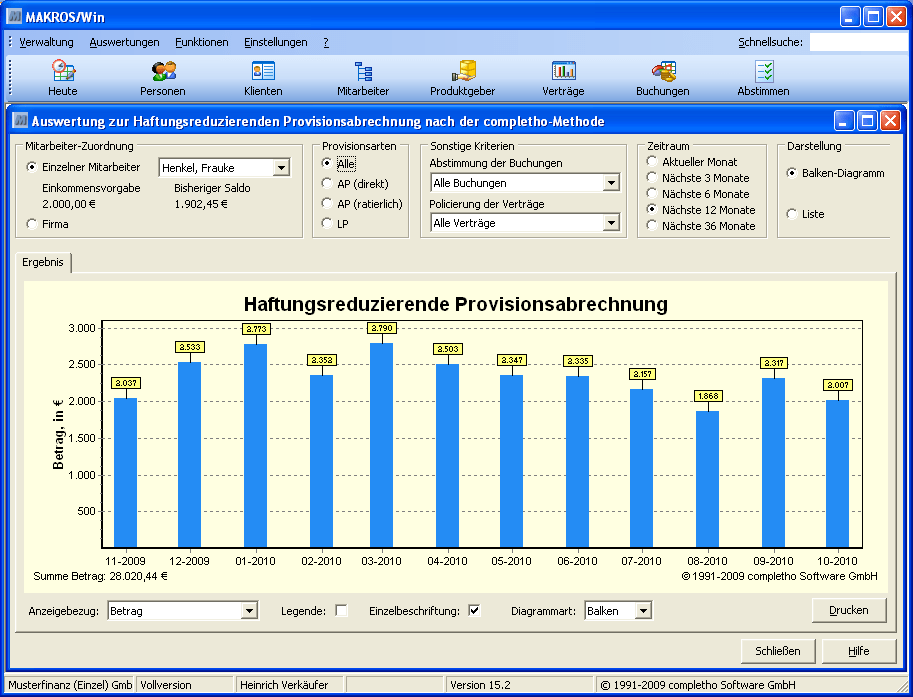Screen dimensions: 913x697
Task: Click the Hilfe button
Action: [859, 651]
